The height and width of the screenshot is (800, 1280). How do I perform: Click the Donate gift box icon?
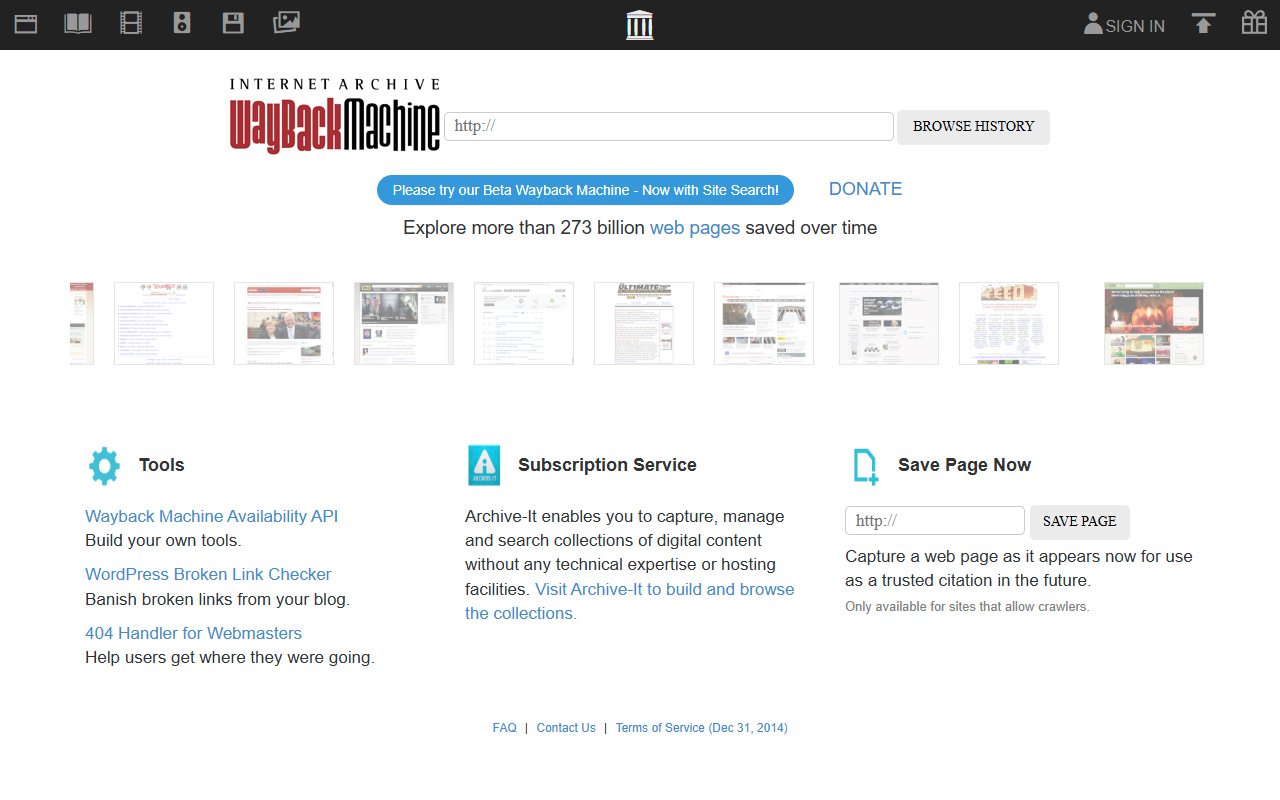[x=1254, y=22]
